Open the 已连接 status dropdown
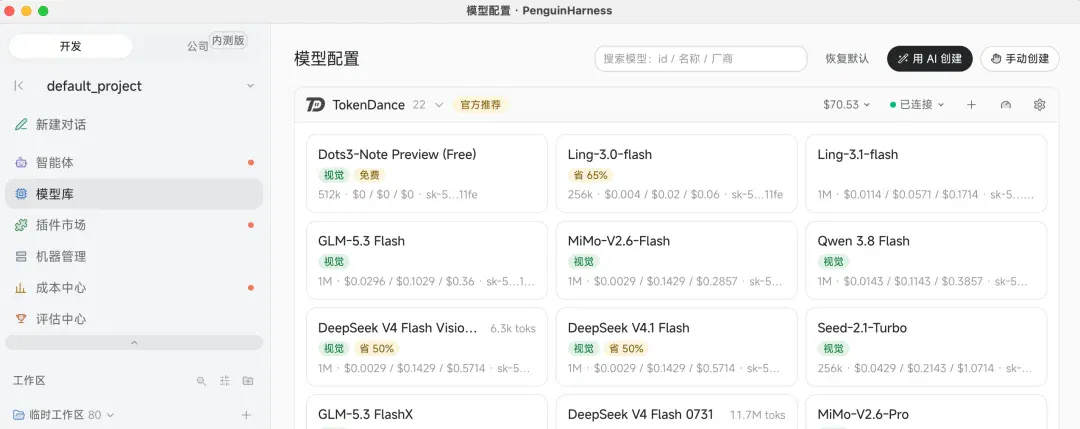 [917, 105]
